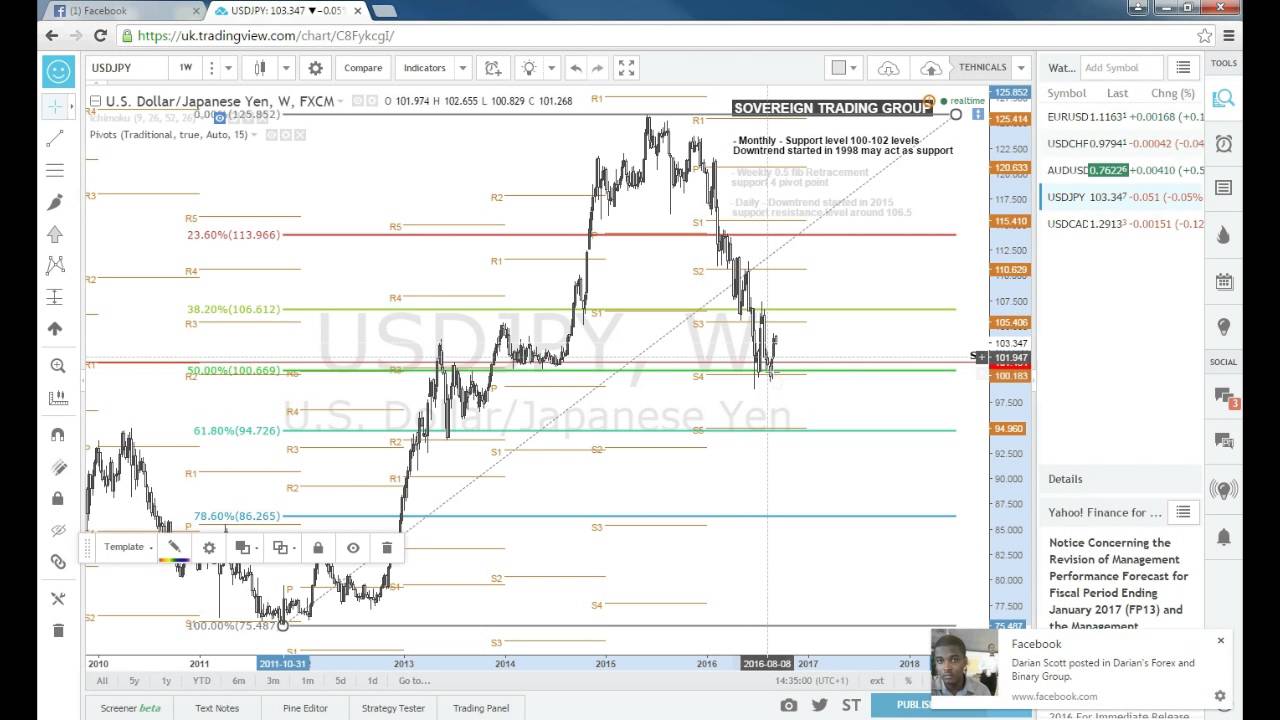The image size is (1280, 720).
Task: Open the Indicators button
Action: [x=424, y=68]
